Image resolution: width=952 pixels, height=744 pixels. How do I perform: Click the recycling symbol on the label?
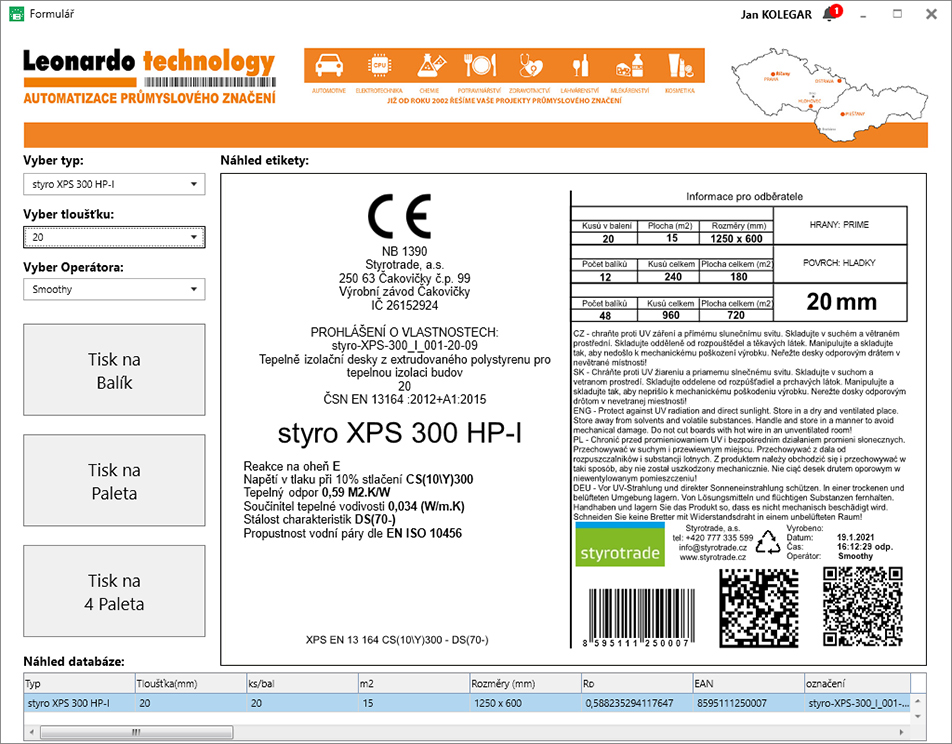(769, 542)
